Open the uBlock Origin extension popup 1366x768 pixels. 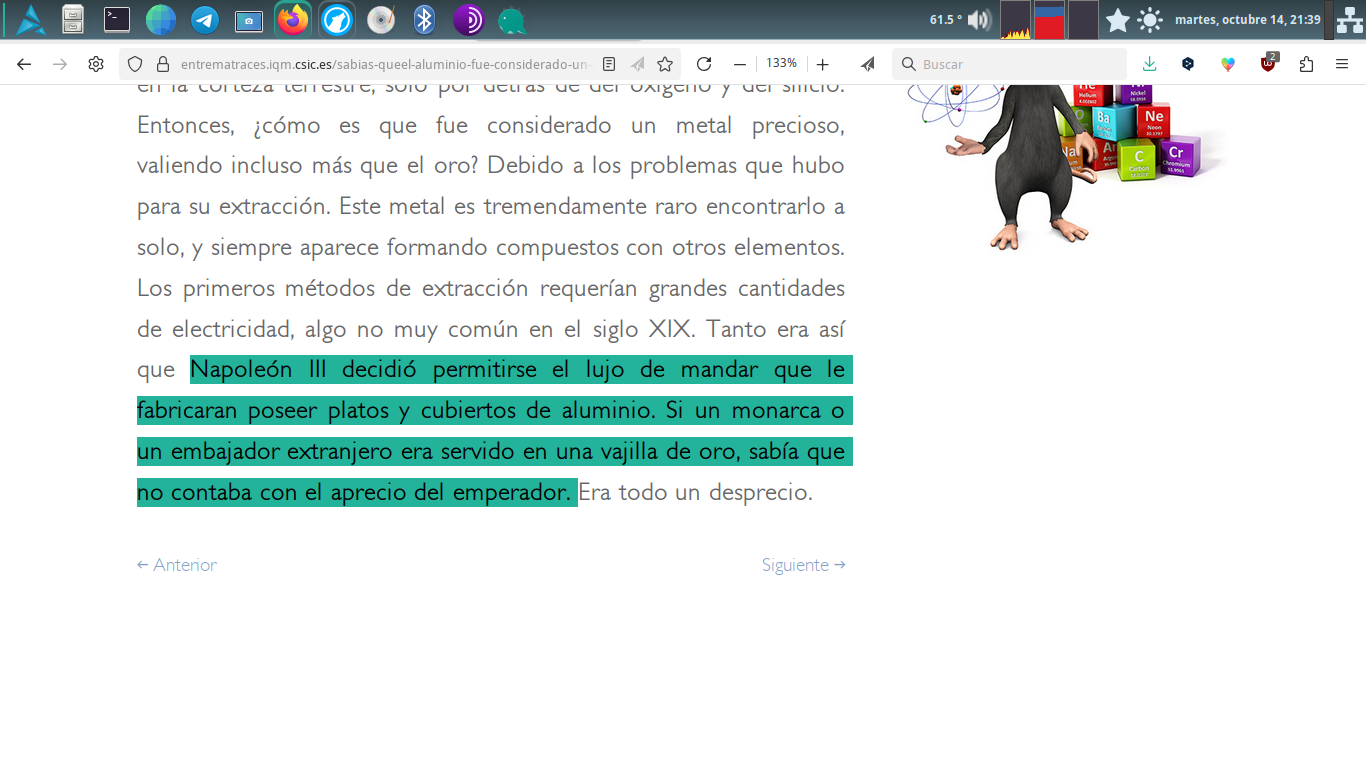coord(1268,63)
